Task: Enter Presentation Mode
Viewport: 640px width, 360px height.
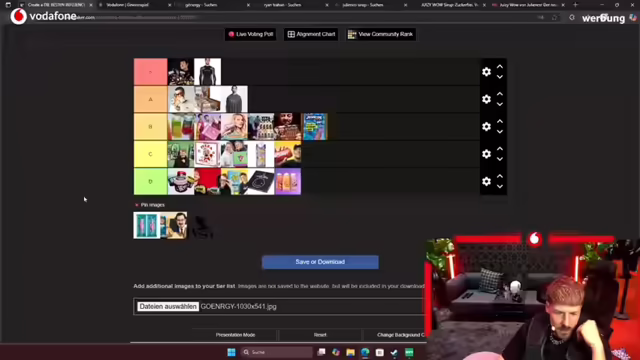Action: (x=236, y=335)
